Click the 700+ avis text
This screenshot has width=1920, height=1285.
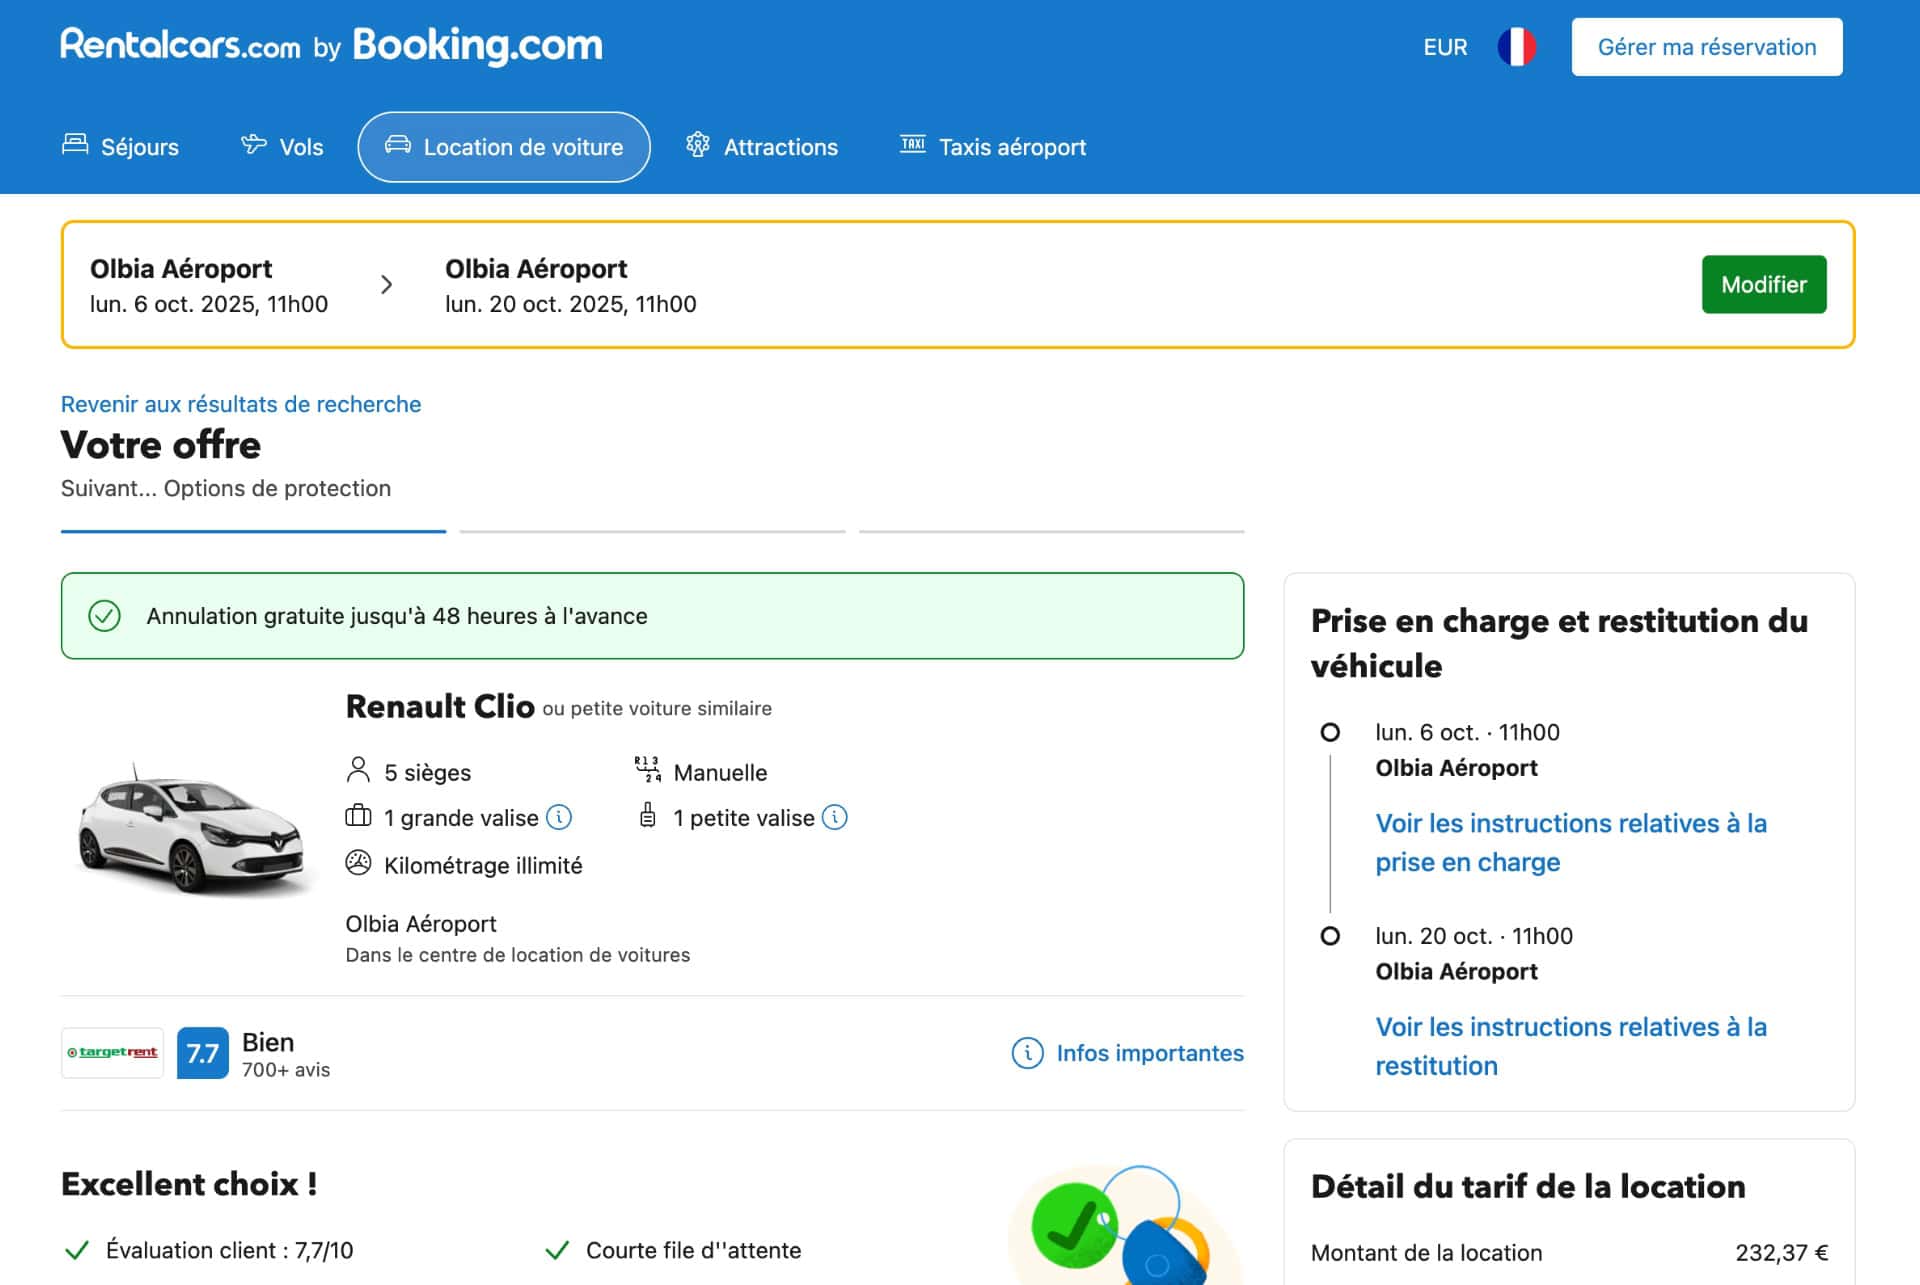point(286,1070)
